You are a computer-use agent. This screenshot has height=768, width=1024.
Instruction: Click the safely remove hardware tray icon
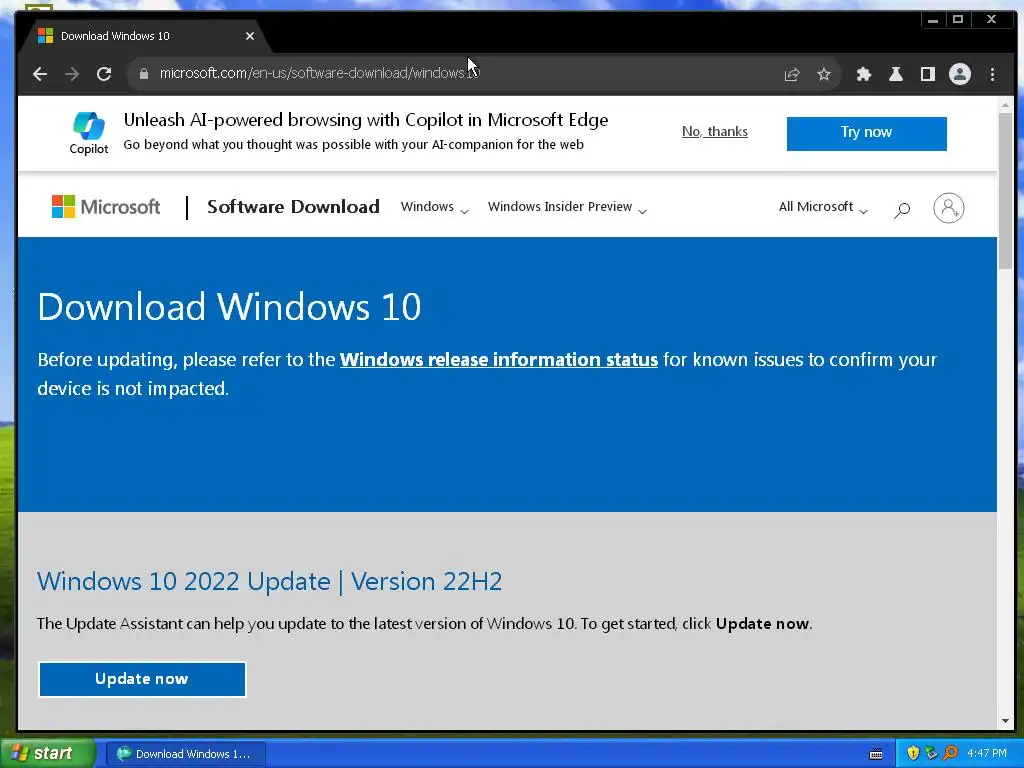click(932, 754)
